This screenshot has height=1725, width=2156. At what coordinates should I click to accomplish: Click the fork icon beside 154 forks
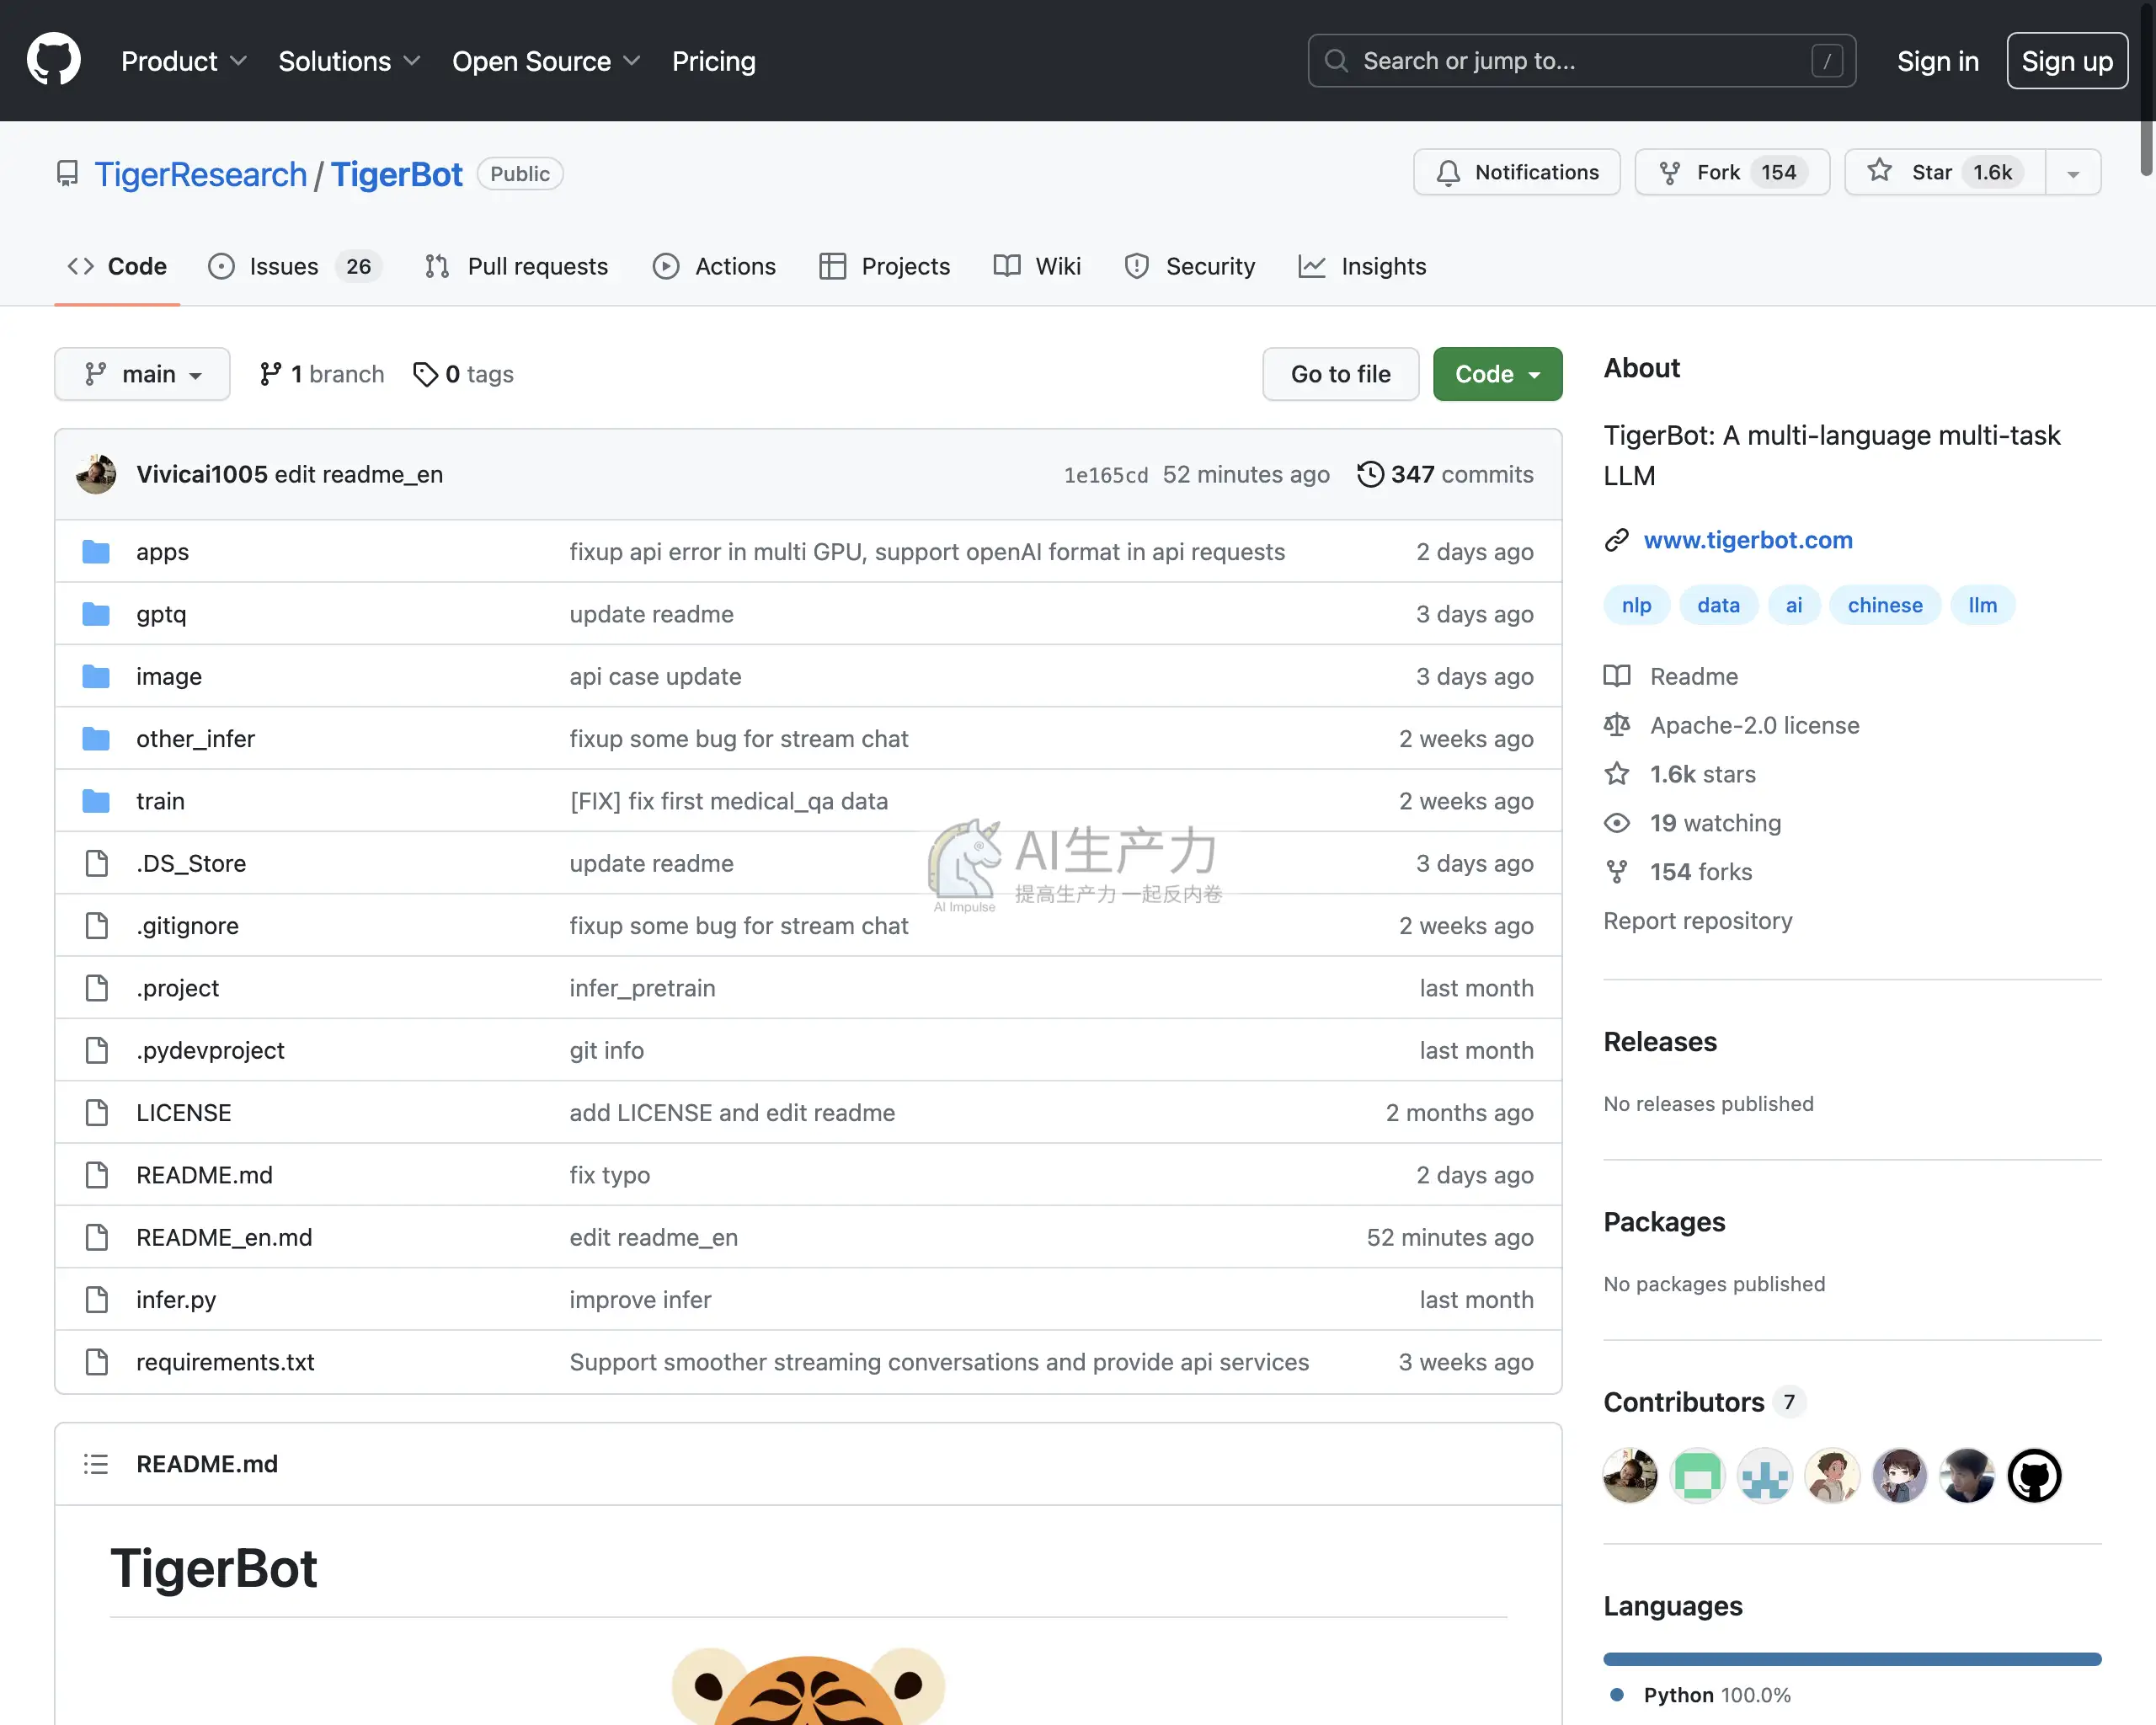pos(1616,871)
